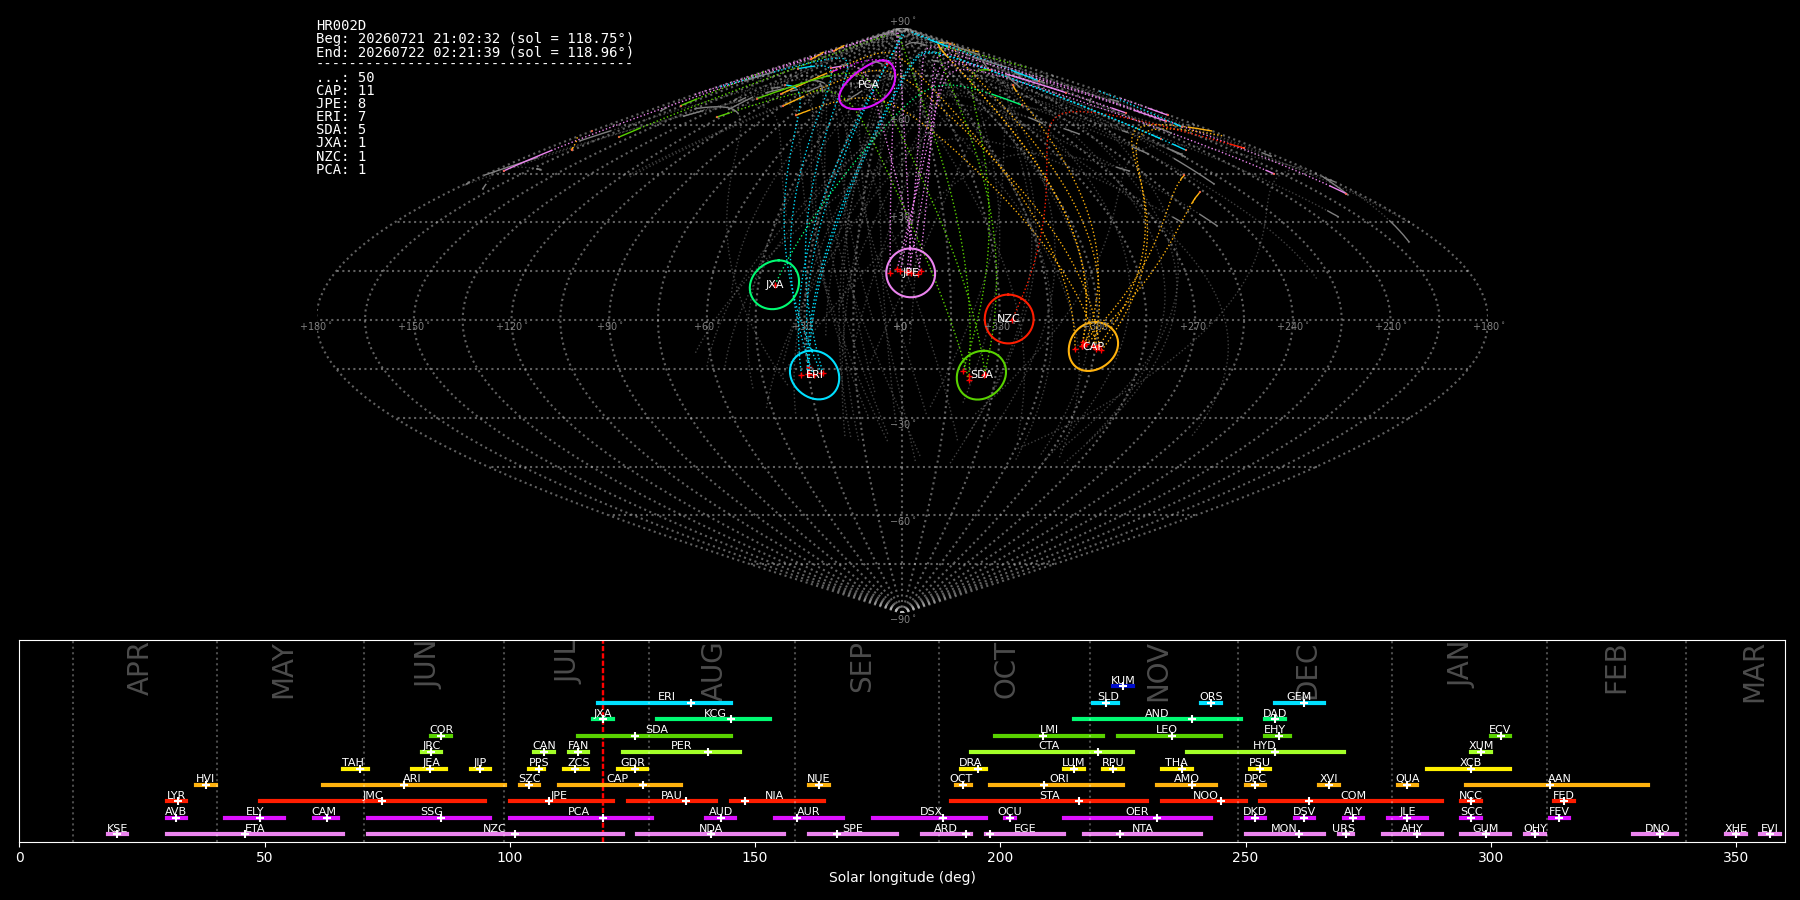Click the QUA shower label
Image resolution: width=1800 pixels, height=900 pixels.
pyautogui.click(x=1407, y=779)
